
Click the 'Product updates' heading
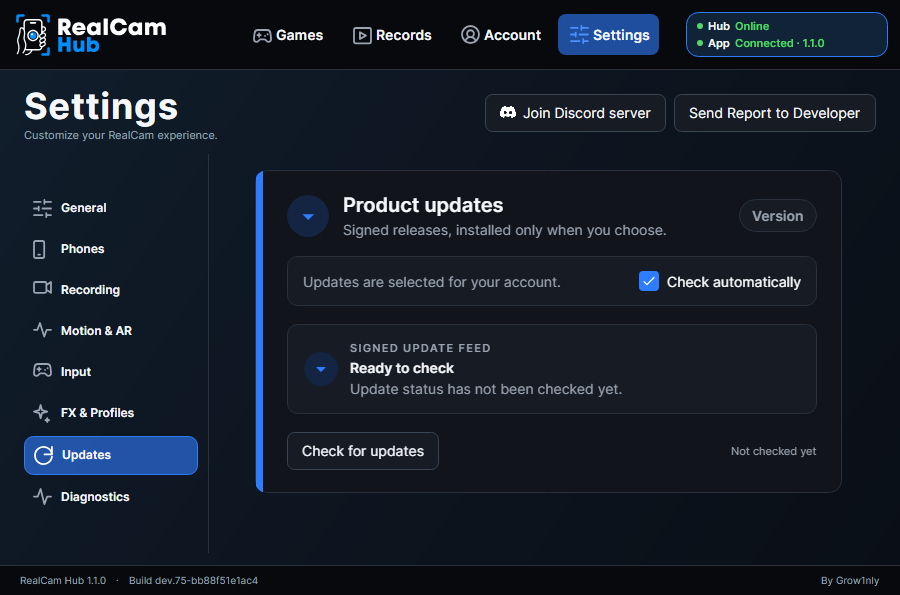tap(423, 205)
